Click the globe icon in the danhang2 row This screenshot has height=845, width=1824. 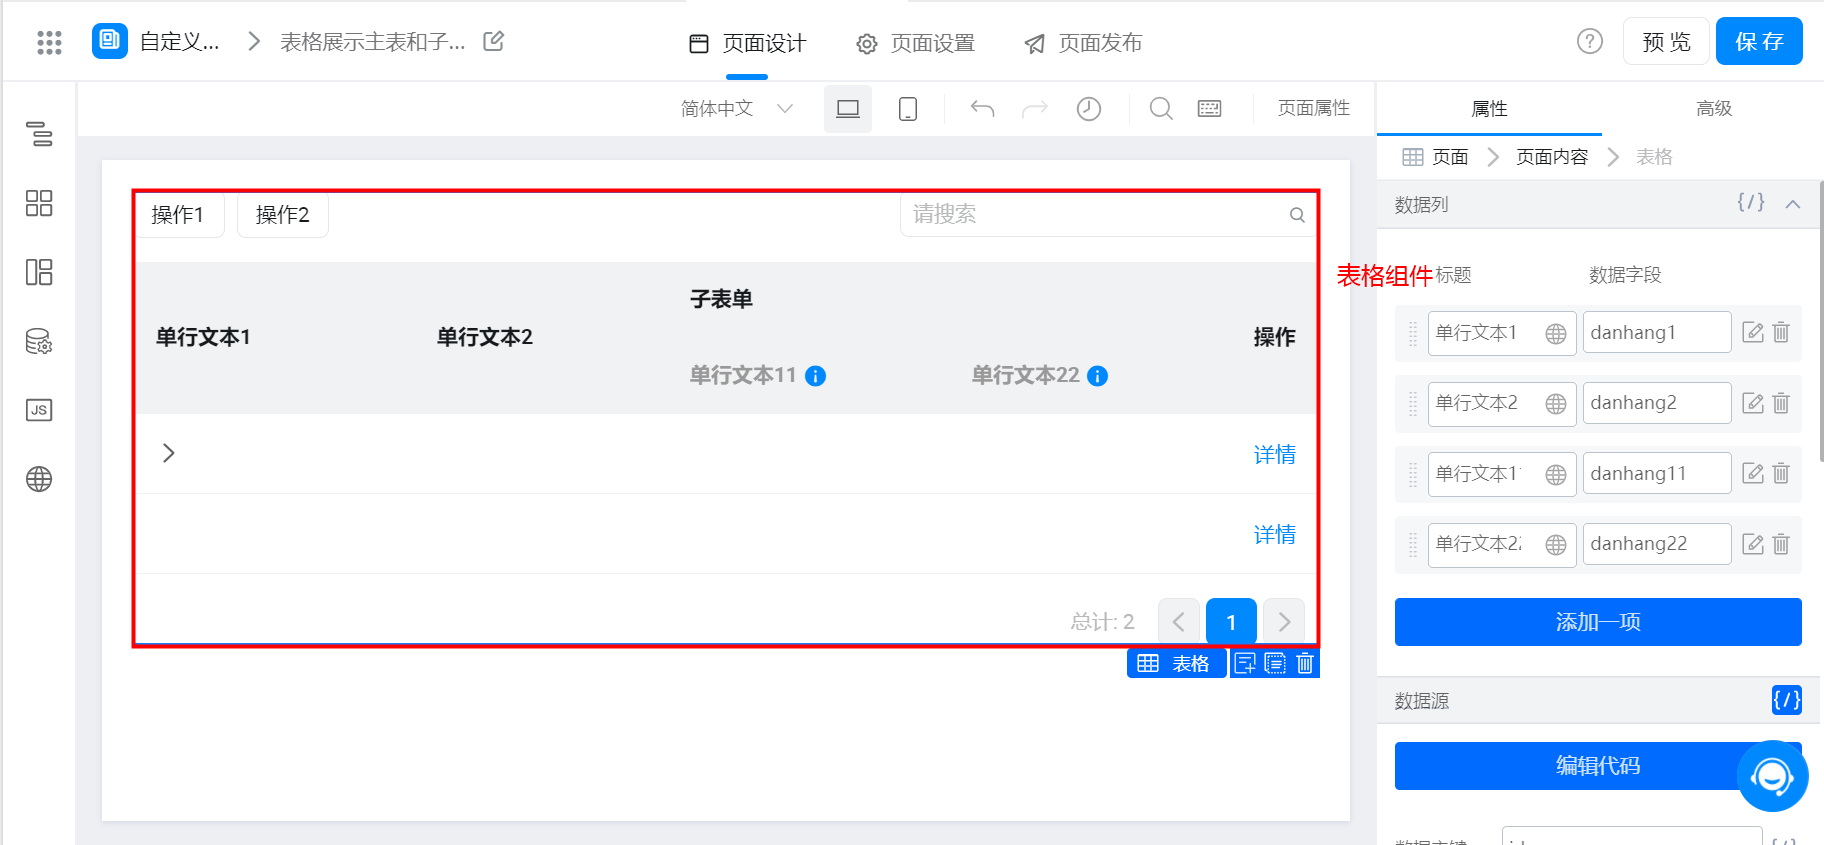click(x=1556, y=403)
